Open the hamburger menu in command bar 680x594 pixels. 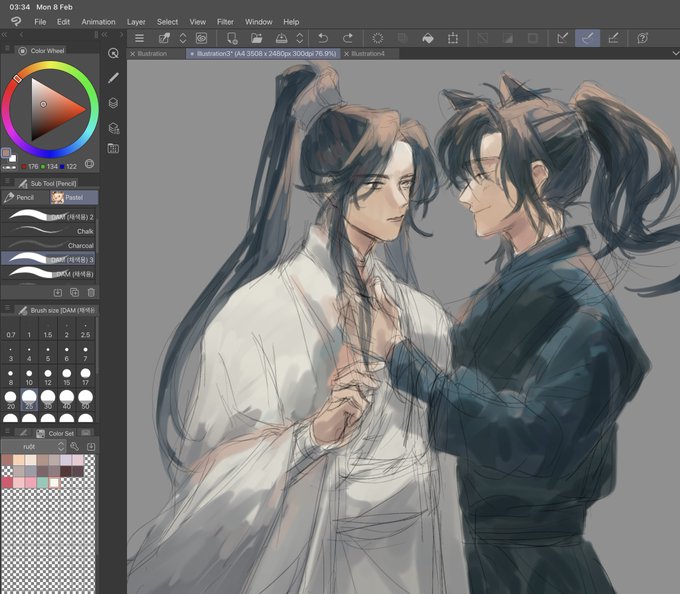139,38
